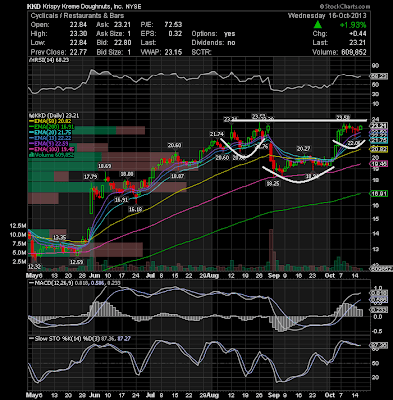Click the EPS value 0.32
393x400 pixels.
(175, 34)
